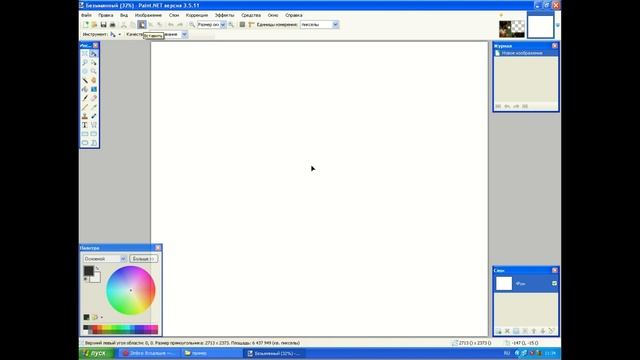Select the Freeform Shape tool
The width and height of the screenshot is (640, 360).
click(94, 143)
